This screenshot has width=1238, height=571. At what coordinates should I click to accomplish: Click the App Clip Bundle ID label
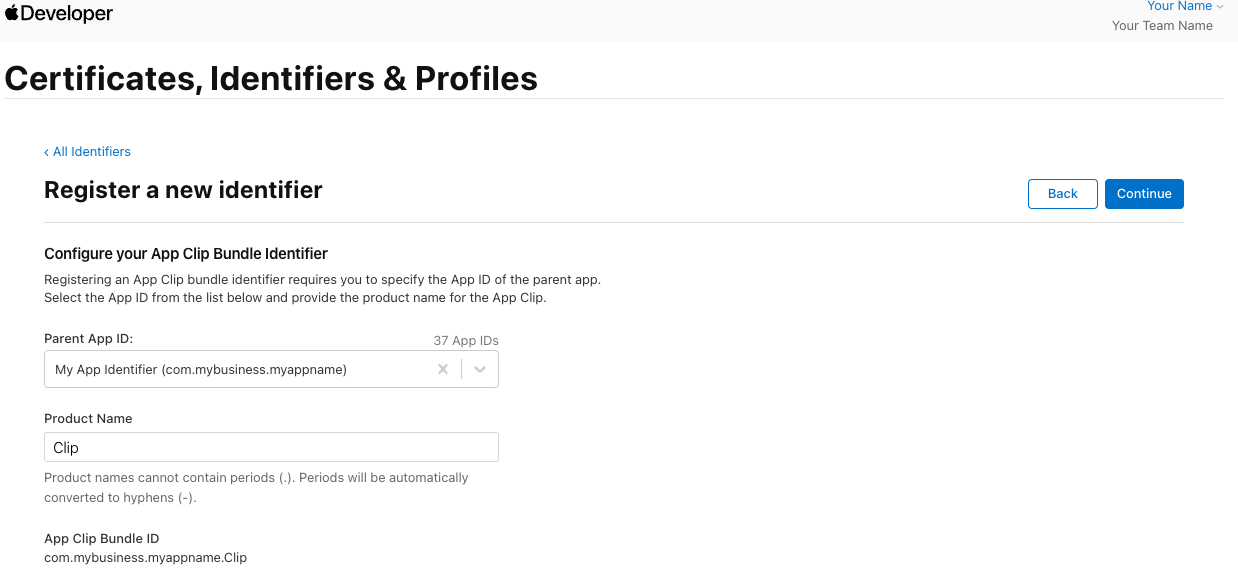tap(101, 539)
